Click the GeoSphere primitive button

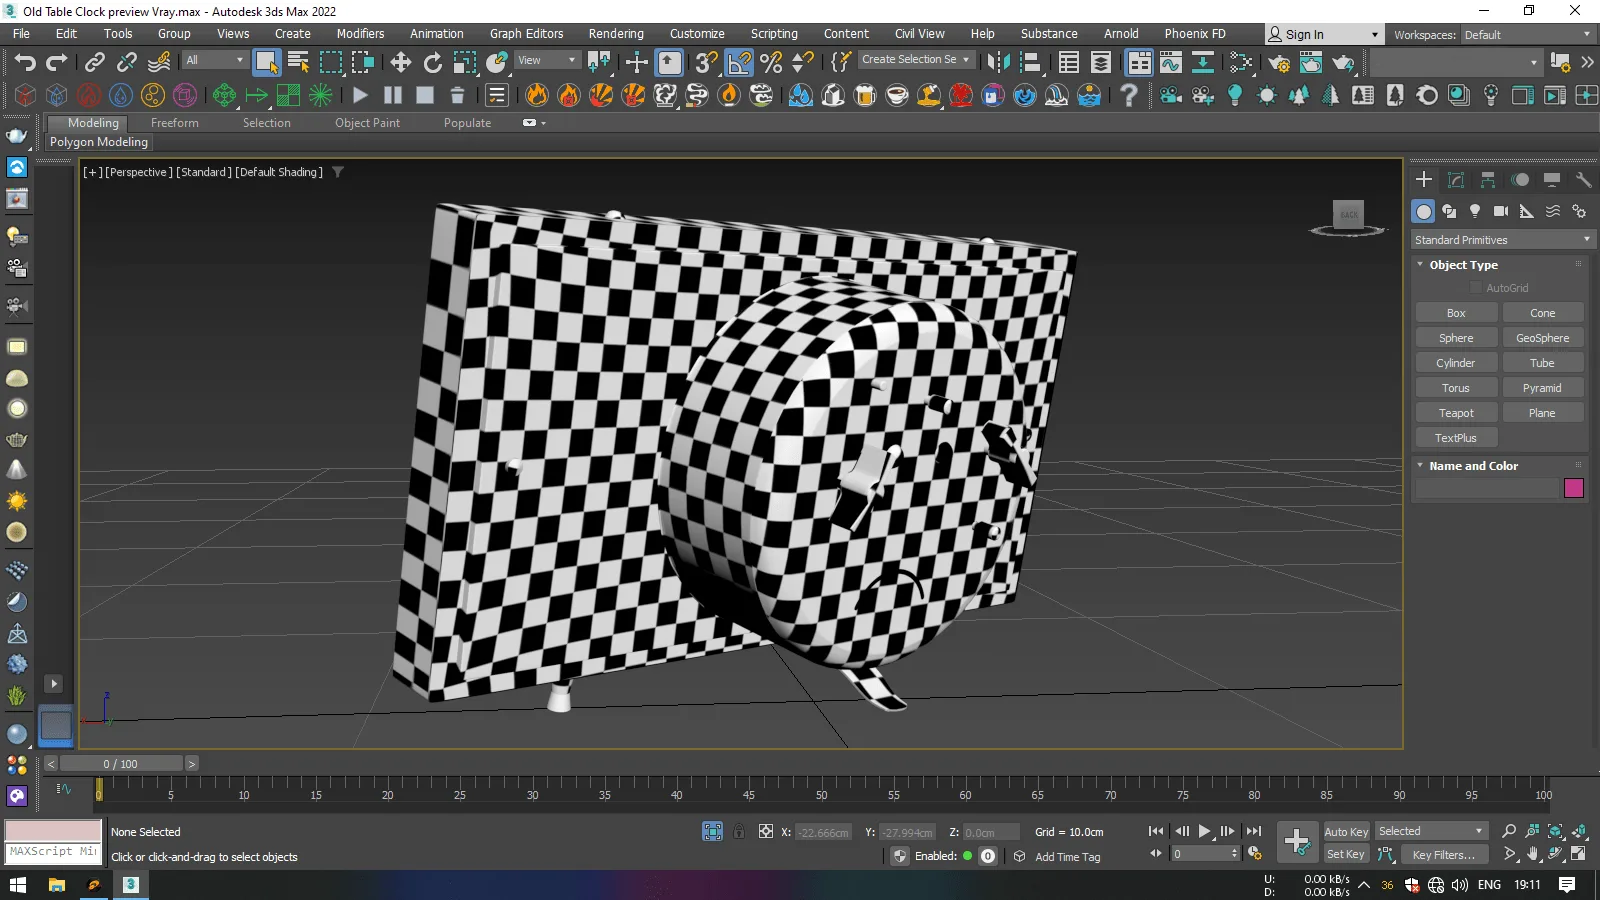1542,338
